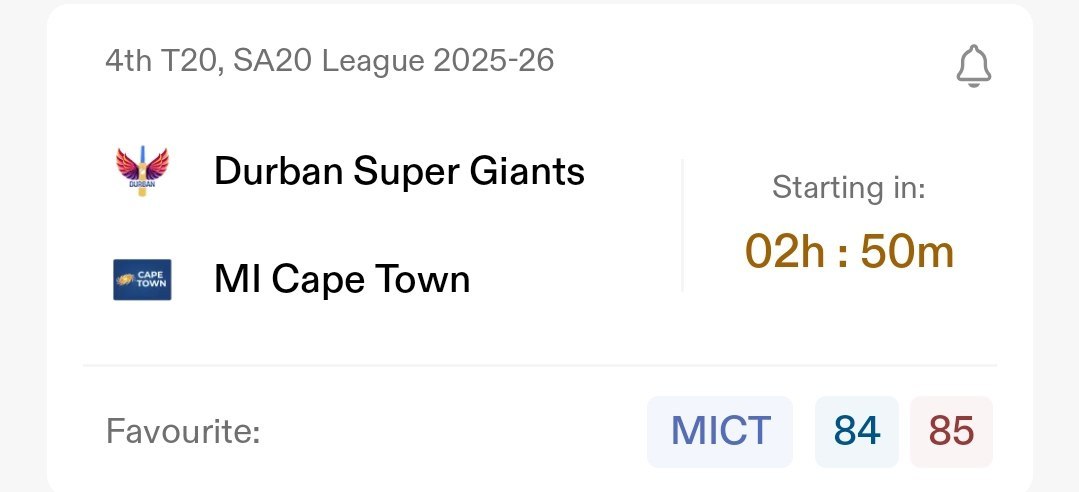Image resolution: width=1079 pixels, height=492 pixels.
Task: Open MI Cape Town team name
Action: point(342,280)
